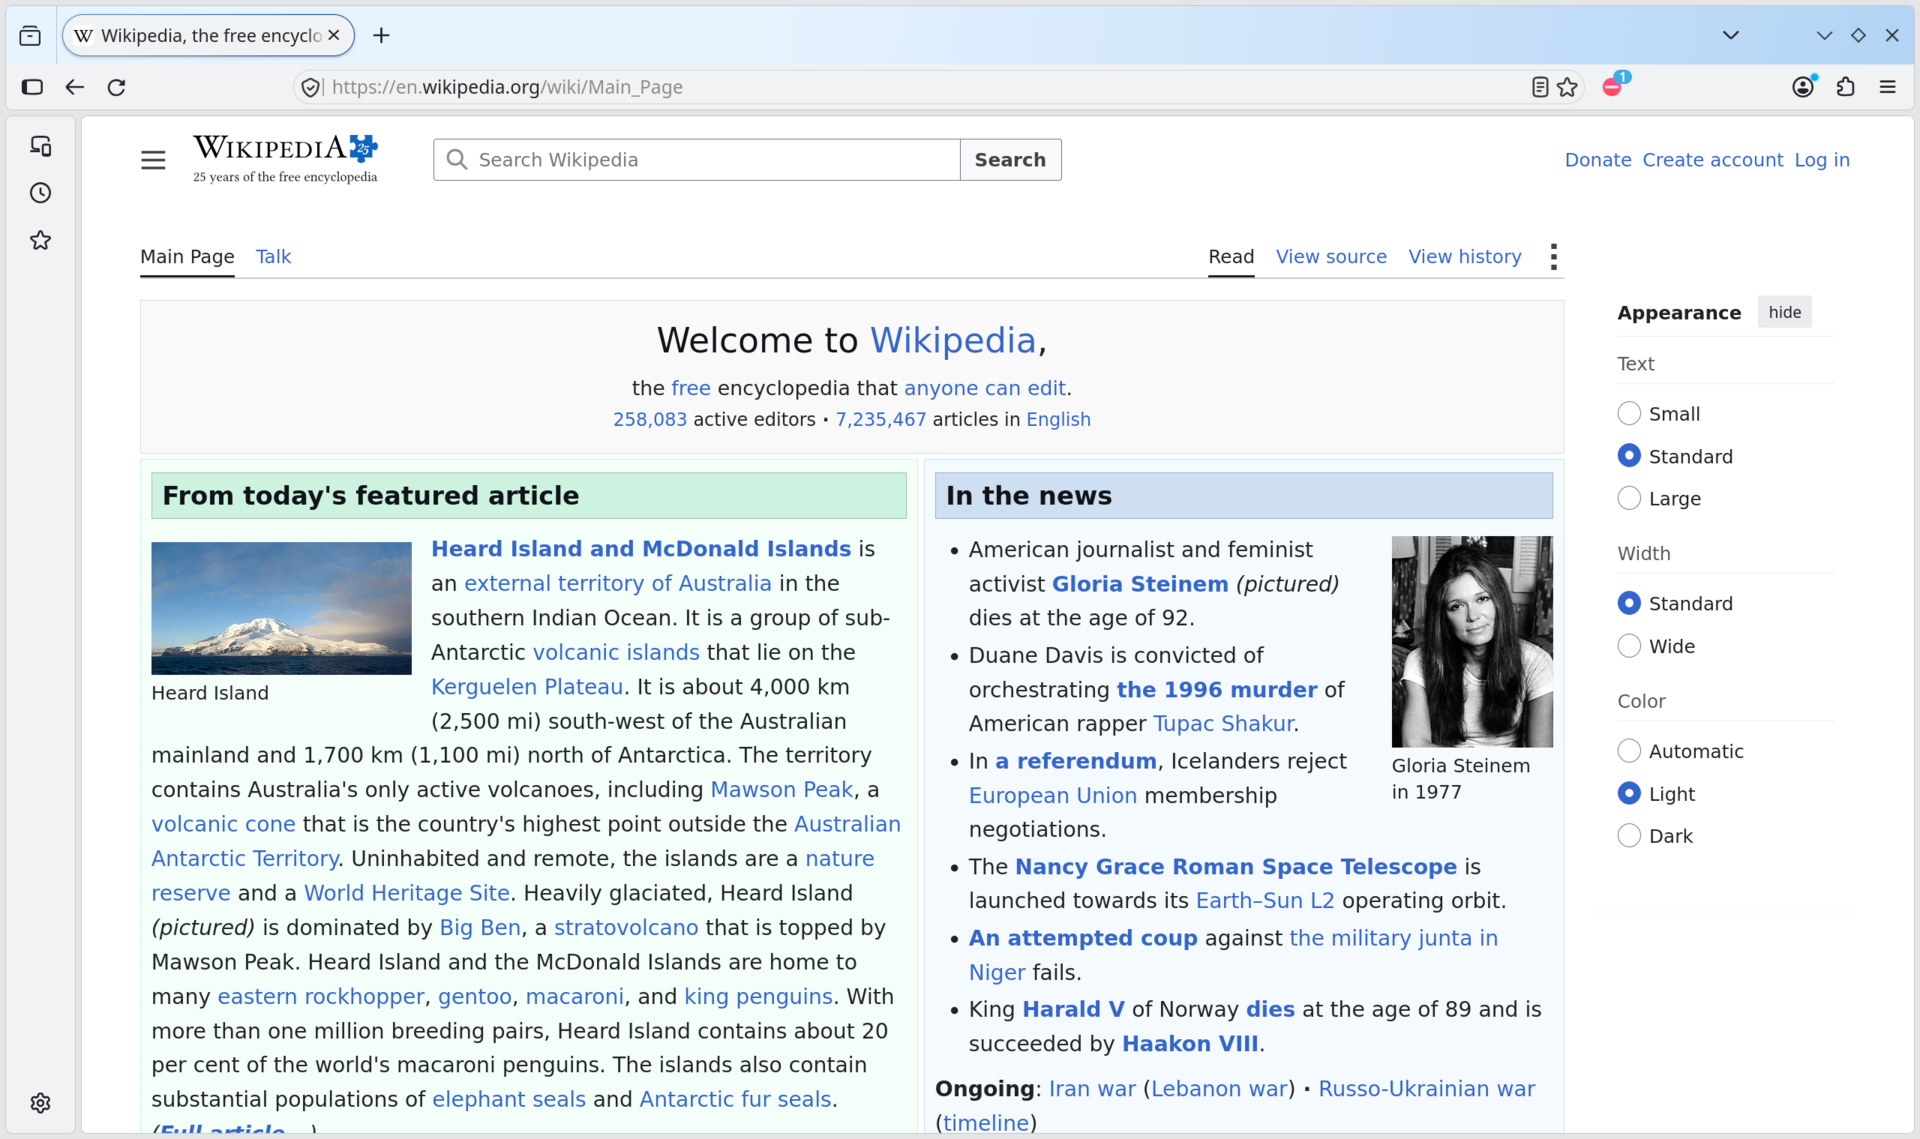
Task: Open the browser extensions puzzle icon
Action: coord(1846,87)
